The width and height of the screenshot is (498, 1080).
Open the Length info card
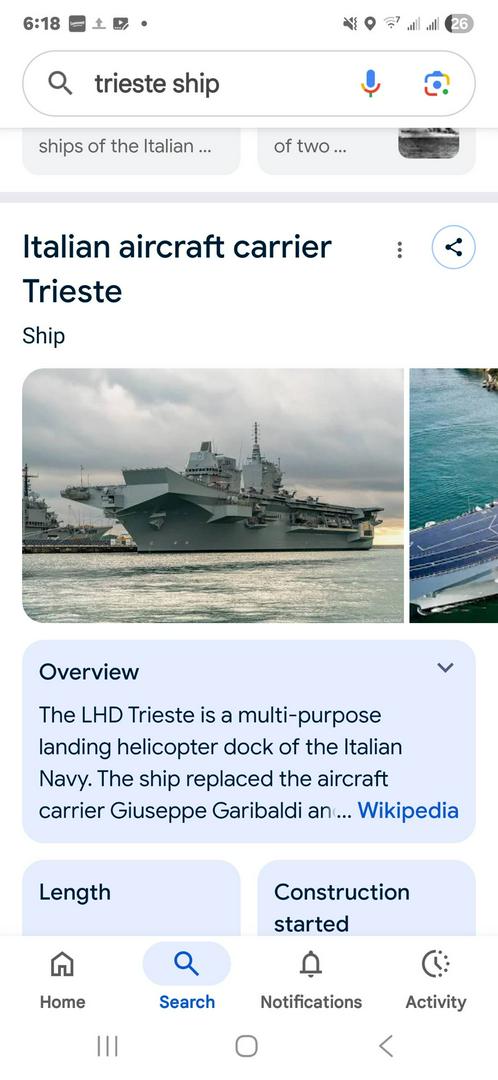(x=132, y=897)
